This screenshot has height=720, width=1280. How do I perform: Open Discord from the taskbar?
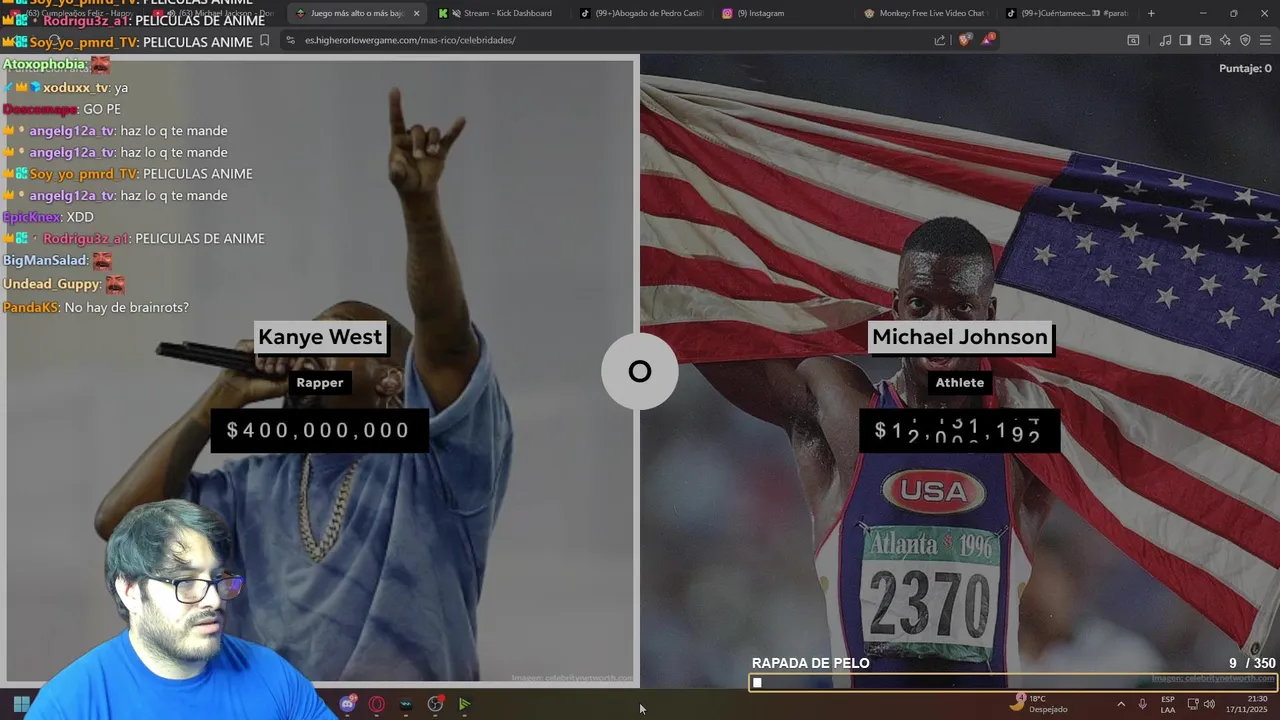coord(347,704)
